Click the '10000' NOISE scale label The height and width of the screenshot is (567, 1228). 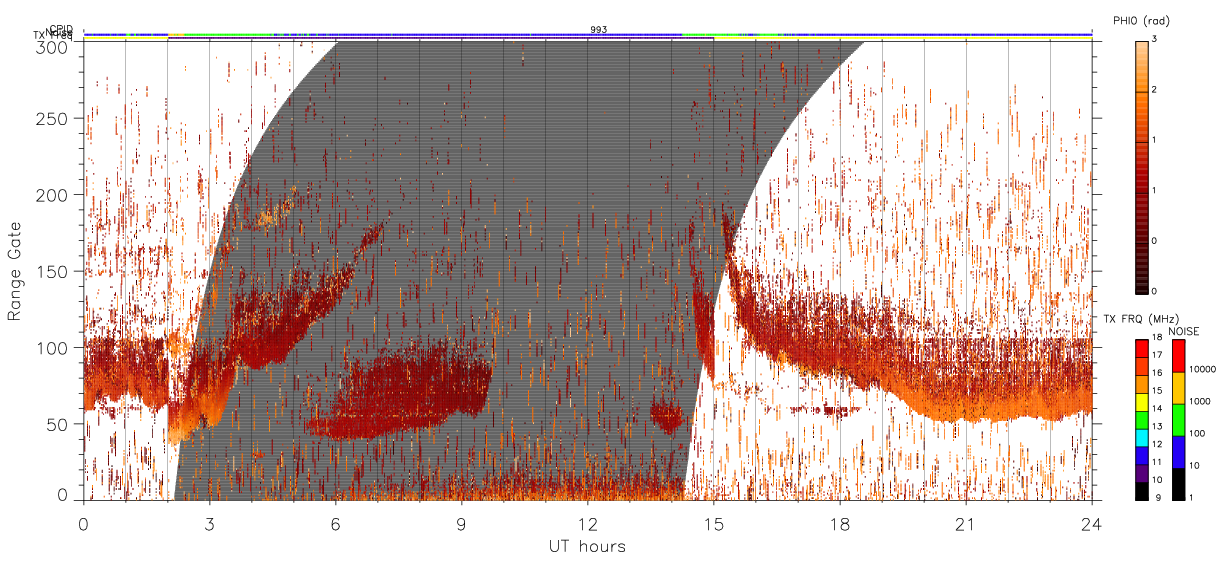point(1202,368)
